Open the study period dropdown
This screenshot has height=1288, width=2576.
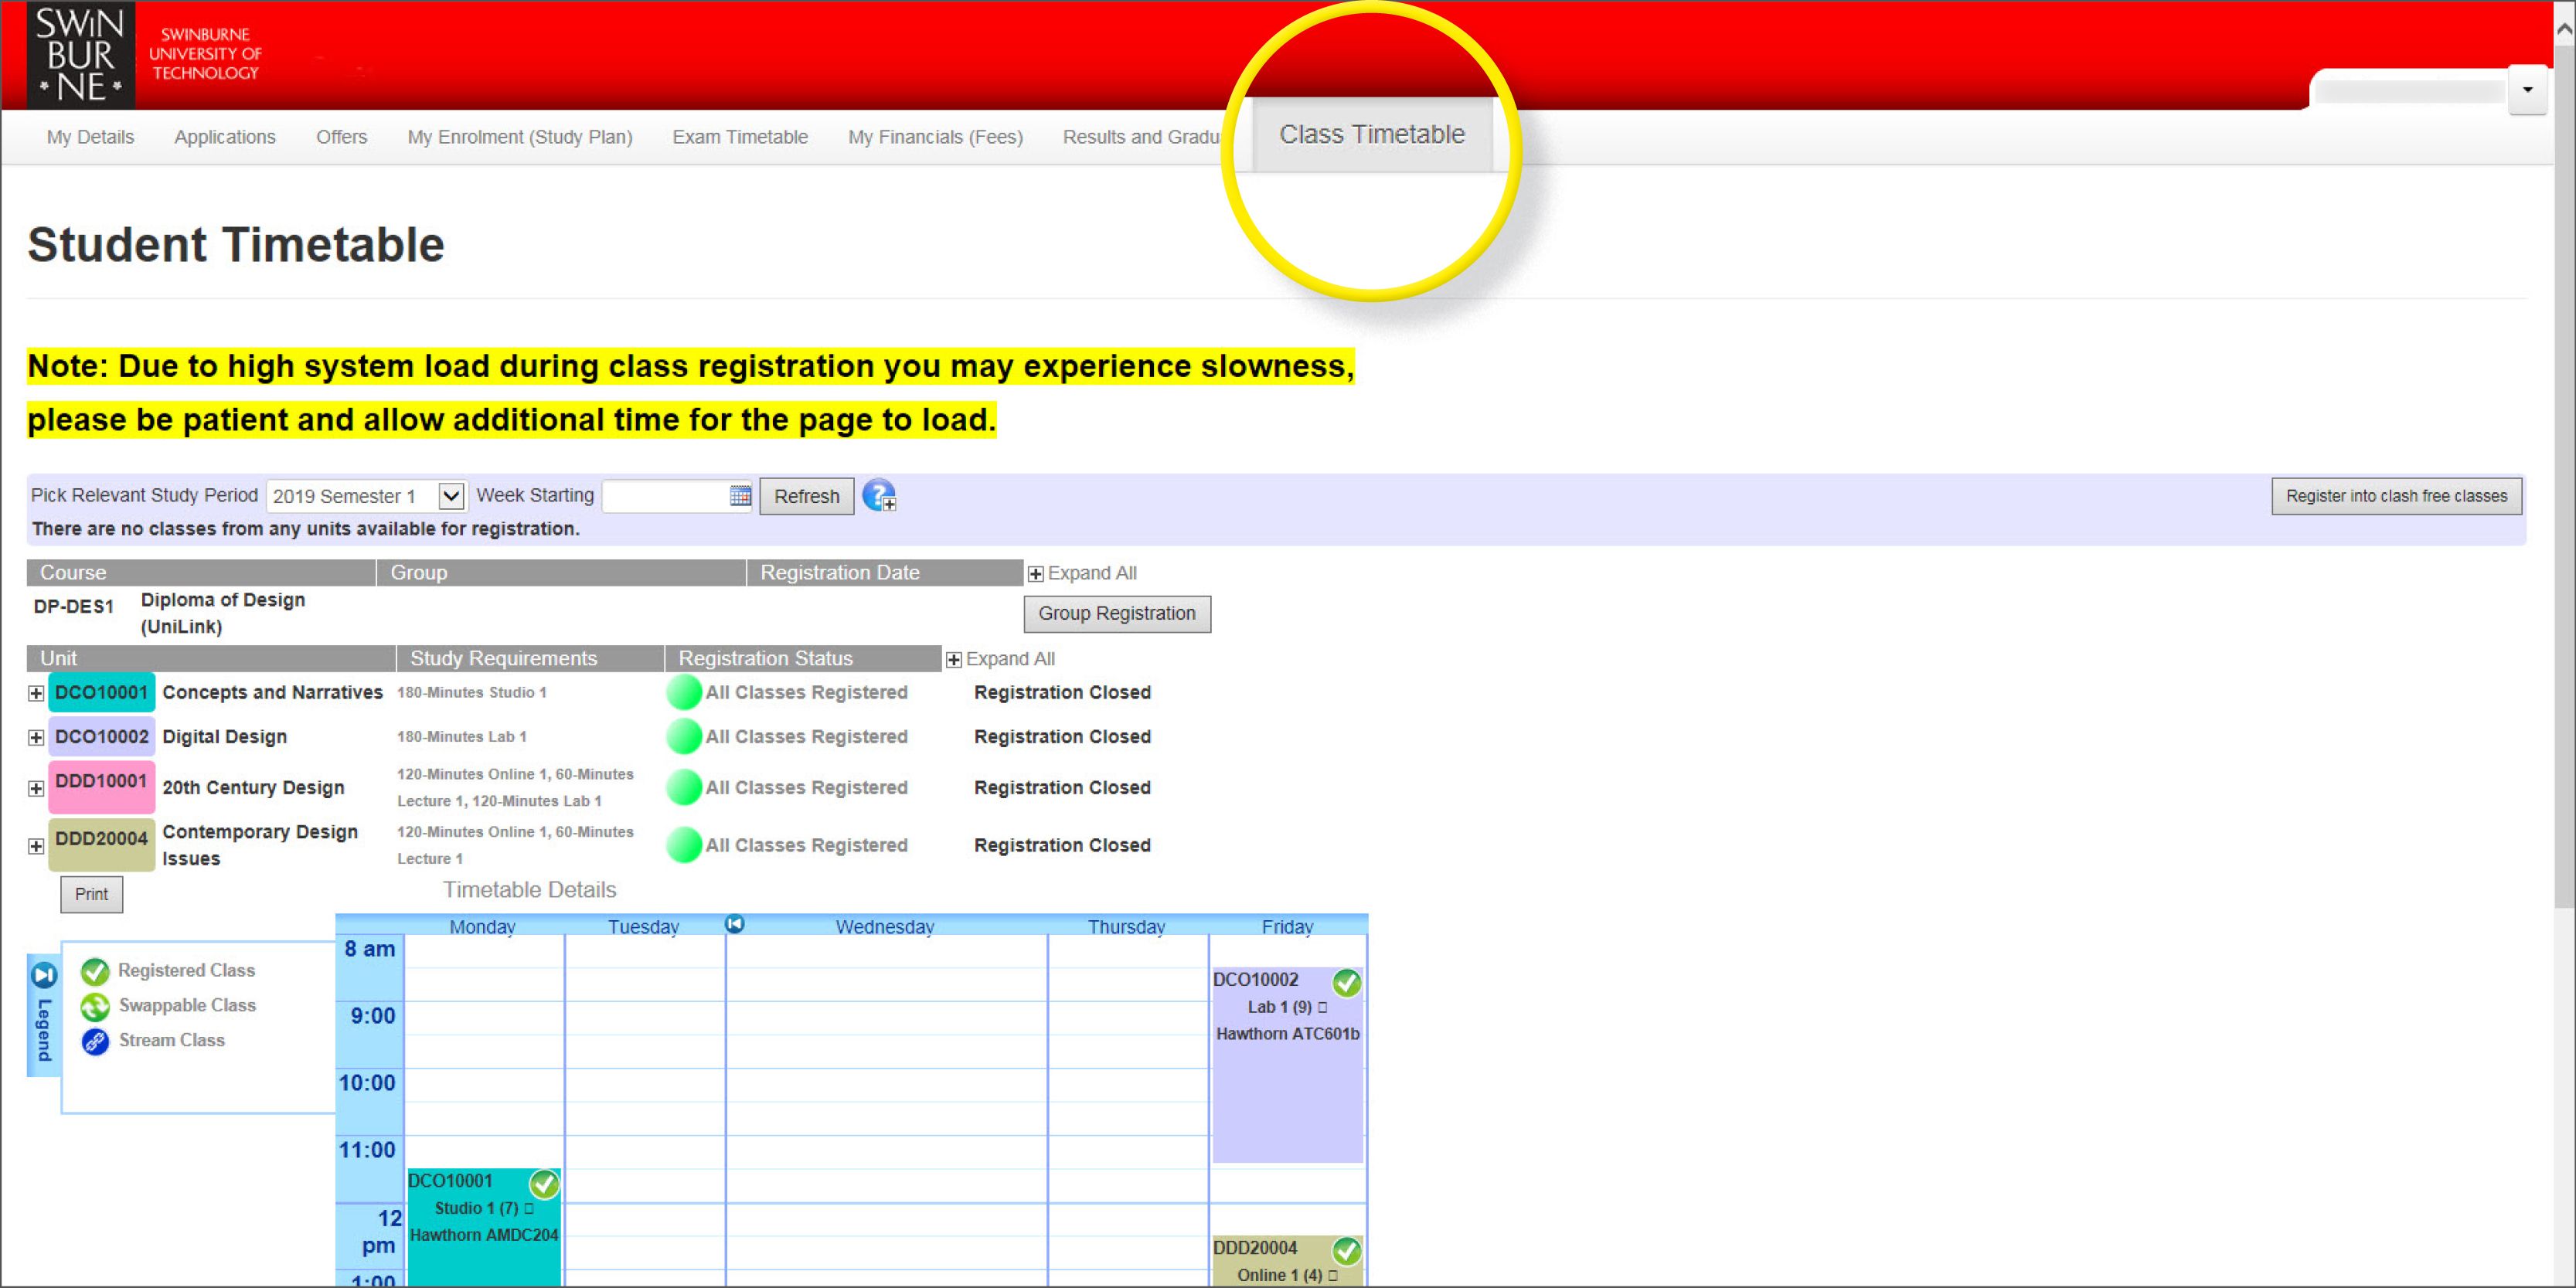(x=451, y=496)
